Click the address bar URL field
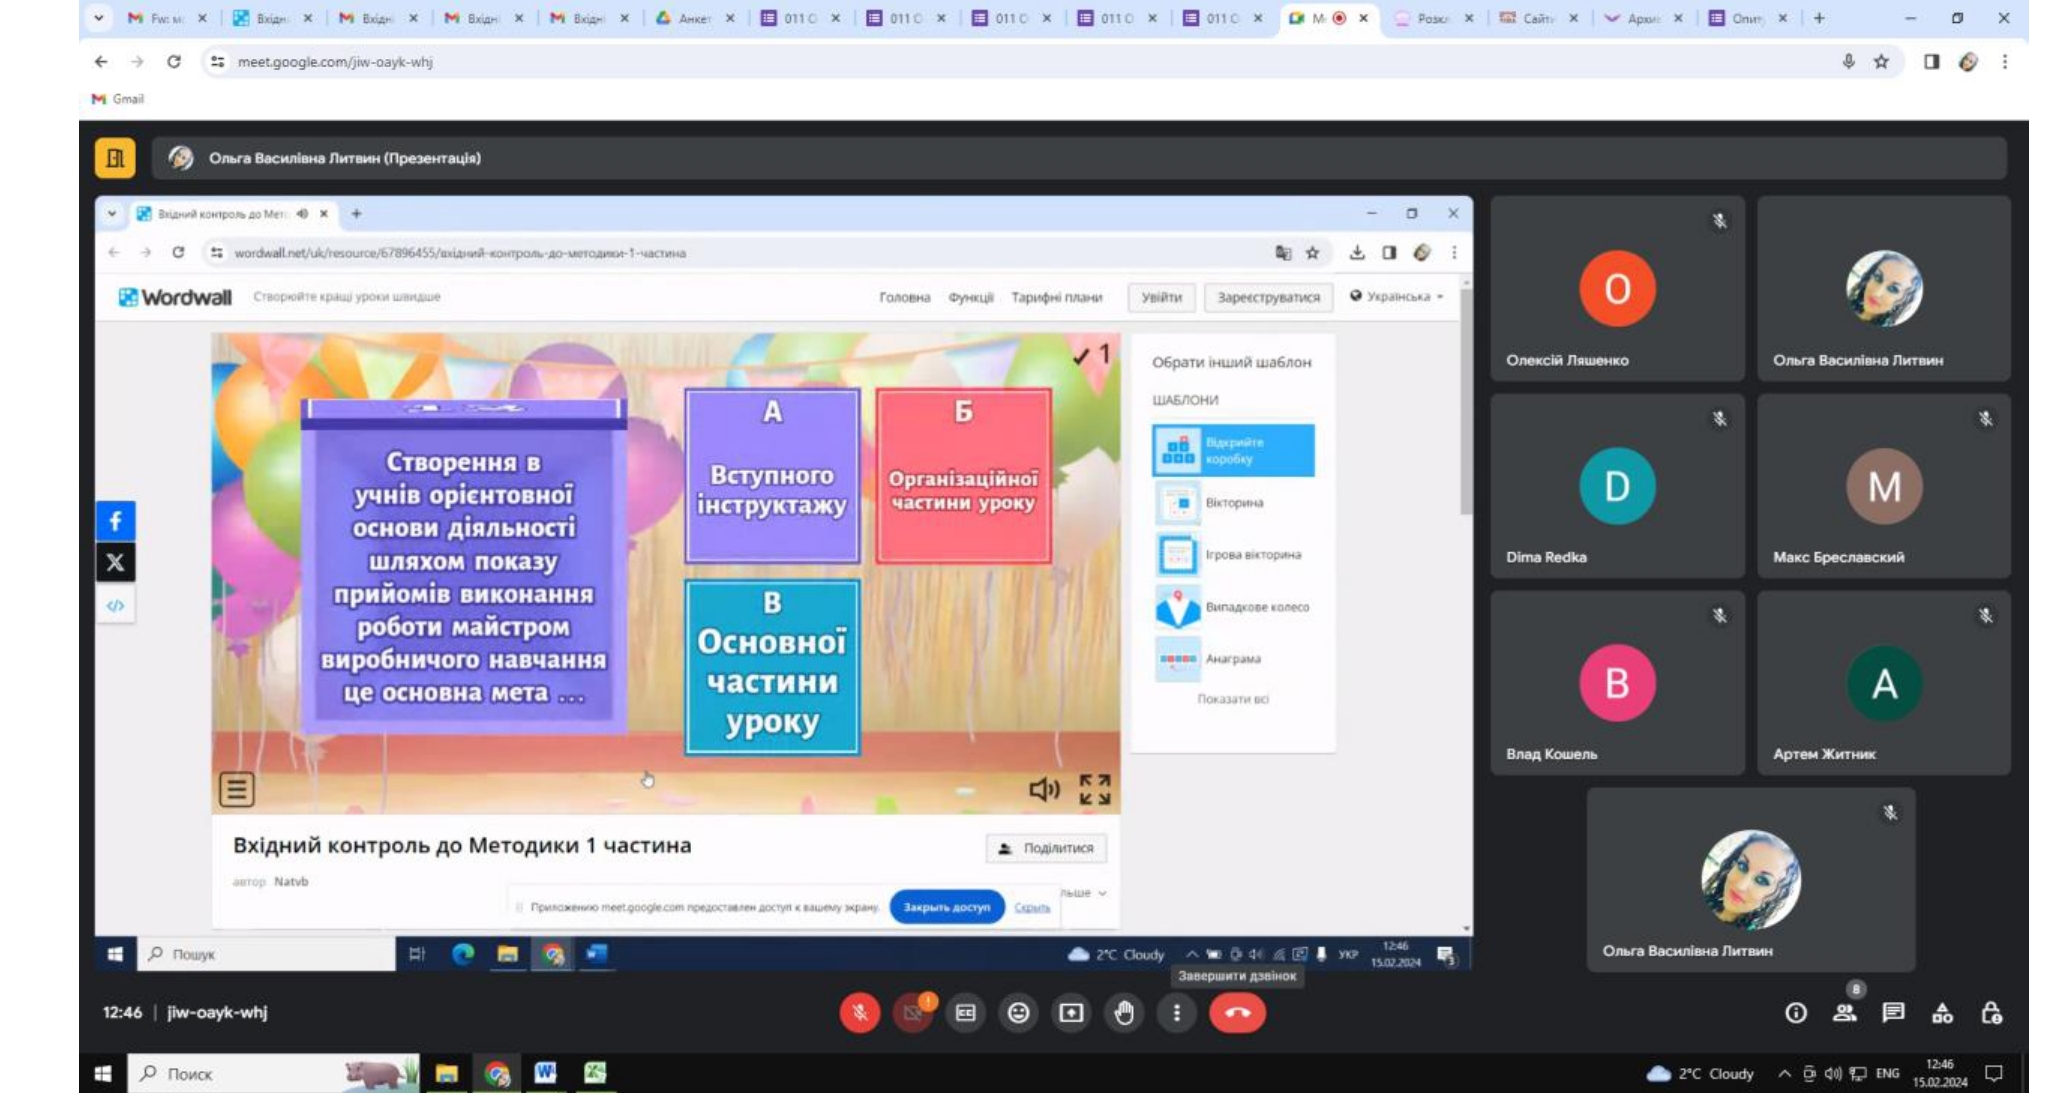The image size is (2070, 1107). [1020, 62]
